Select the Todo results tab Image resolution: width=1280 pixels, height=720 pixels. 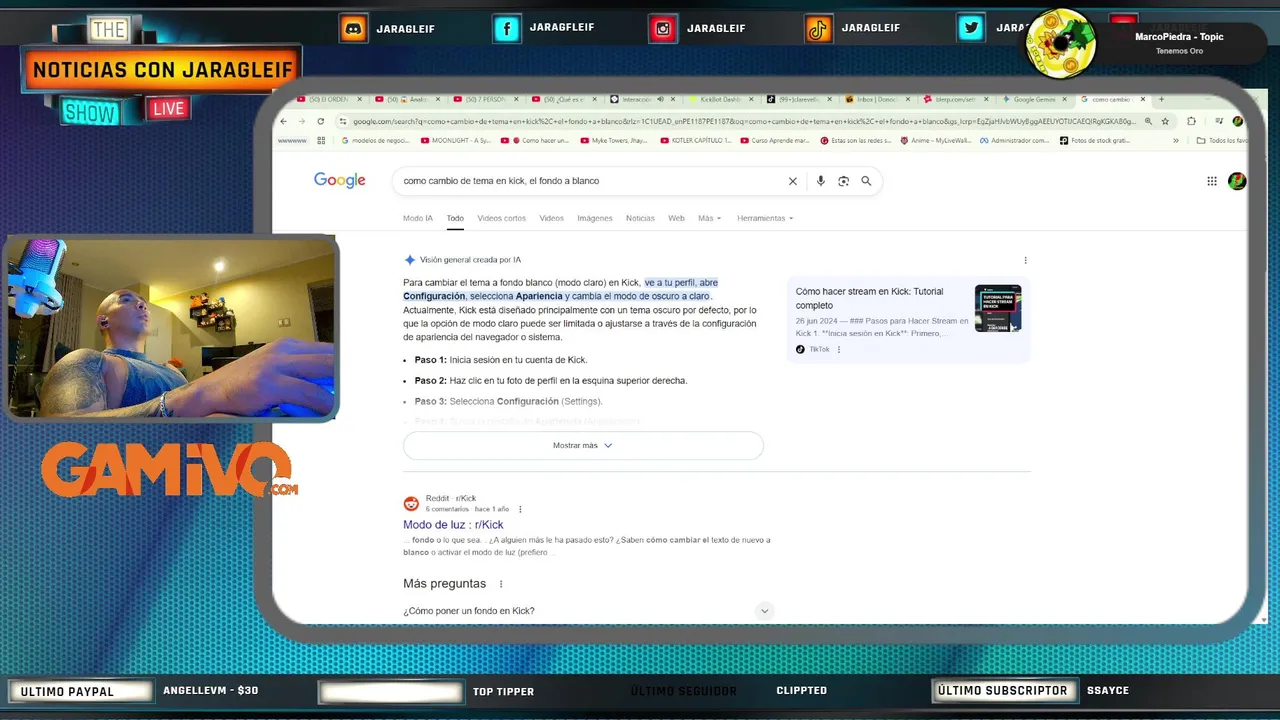pos(455,218)
